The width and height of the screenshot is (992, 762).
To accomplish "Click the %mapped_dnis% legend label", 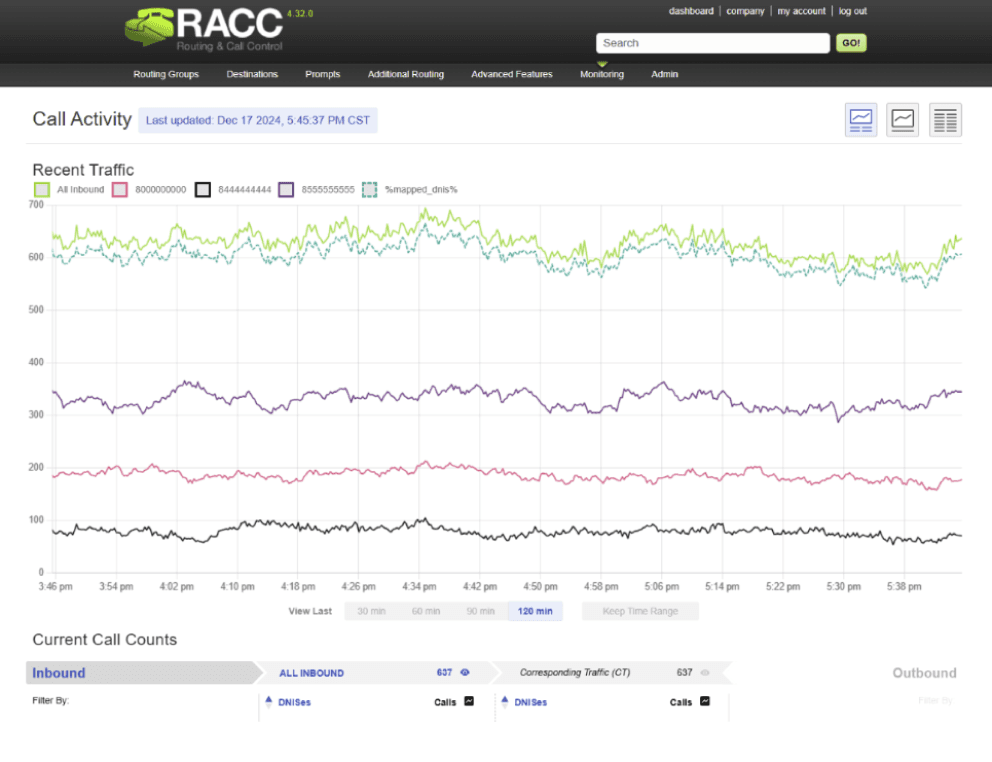I will (x=421, y=189).
